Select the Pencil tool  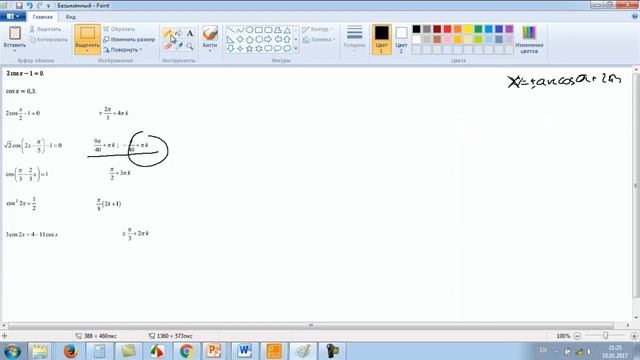[168, 33]
